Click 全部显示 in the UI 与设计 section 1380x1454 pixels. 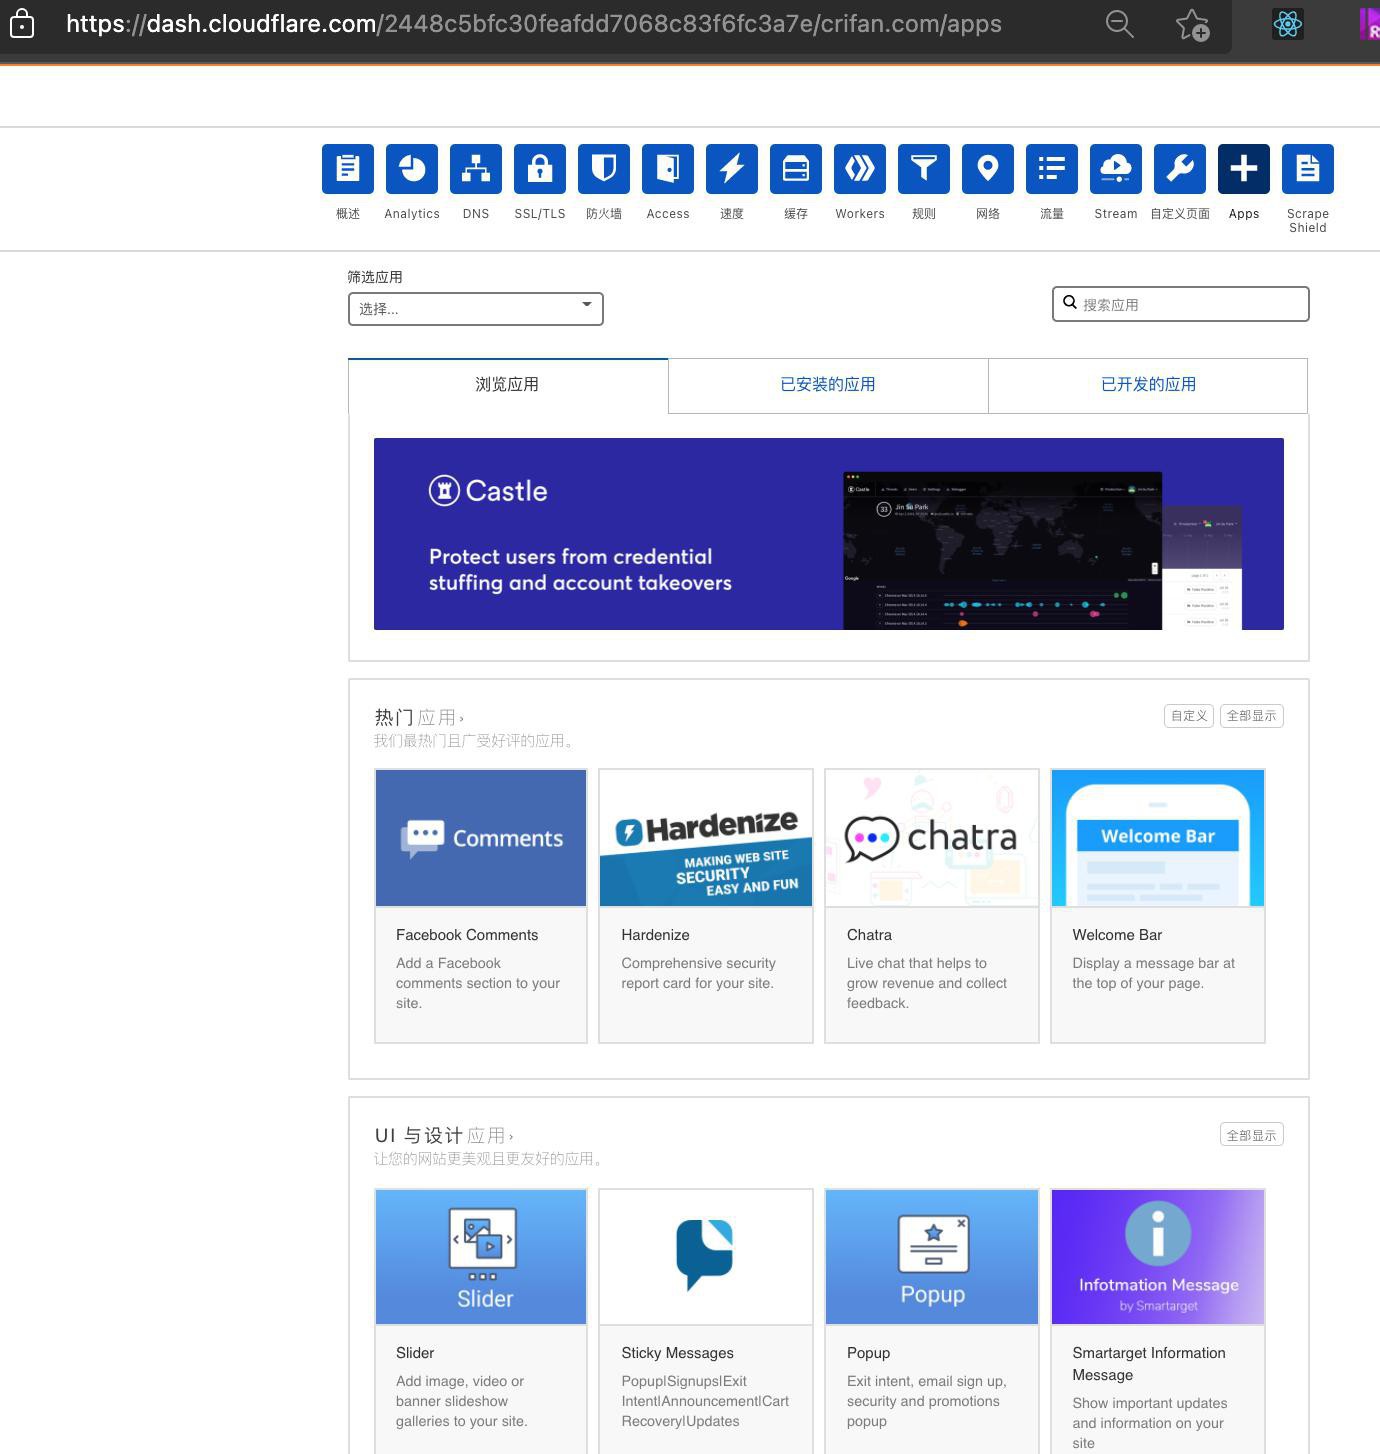pos(1251,1135)
